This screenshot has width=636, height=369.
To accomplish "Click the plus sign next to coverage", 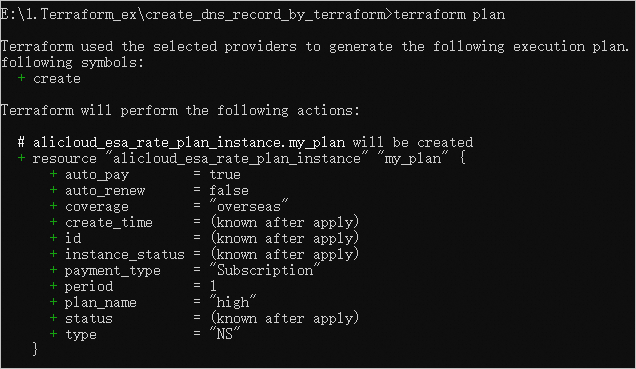I will coord(53,206).
